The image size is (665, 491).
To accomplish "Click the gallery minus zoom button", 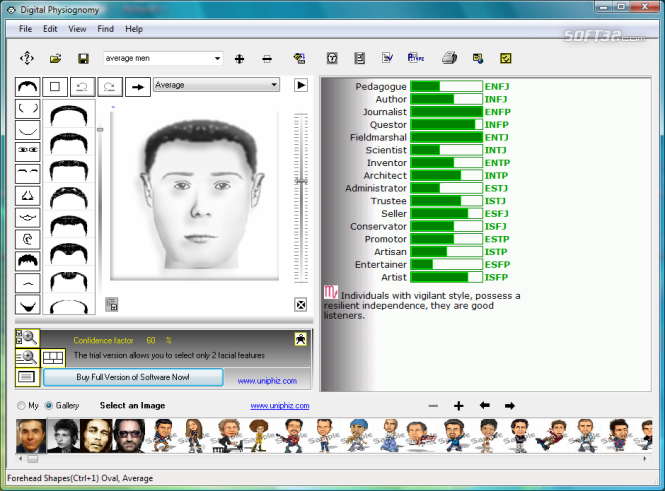I will [x=433, y=406].
